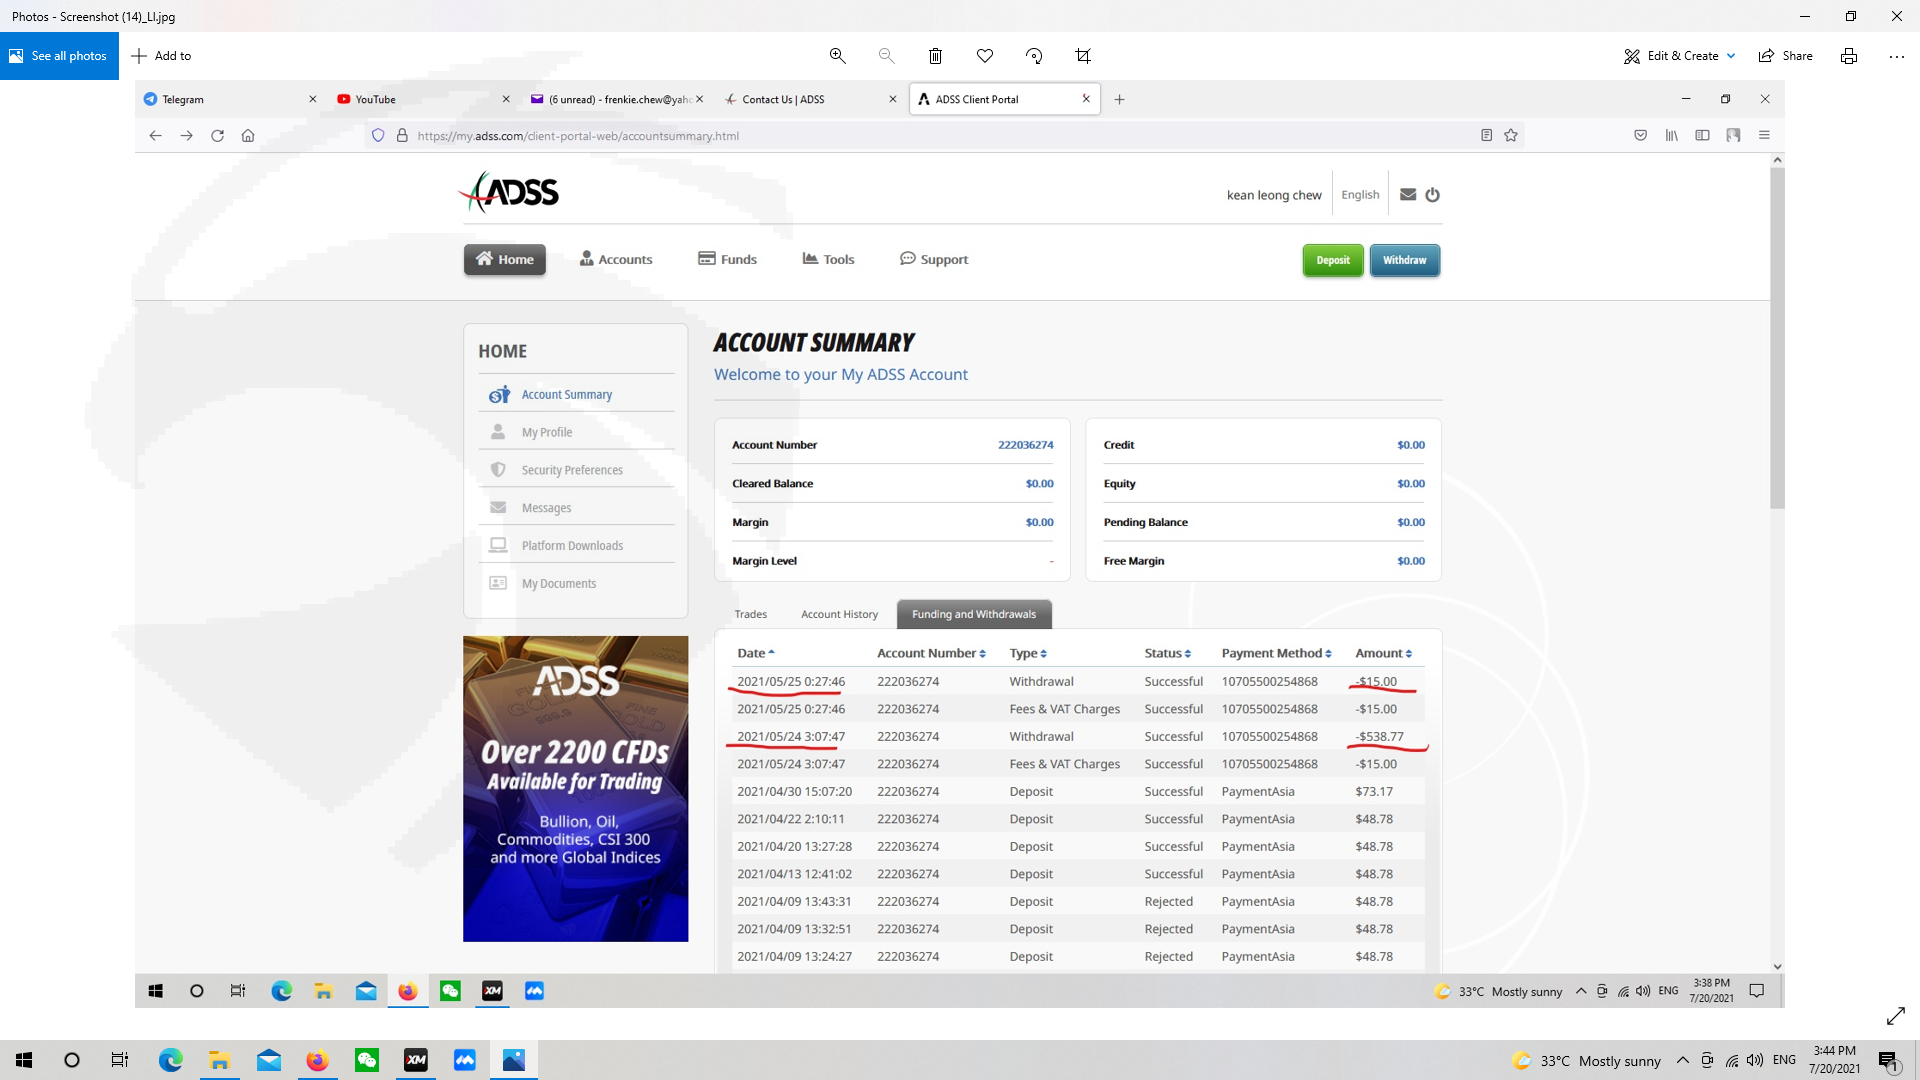Click the ADSS logo
This screenshot has width=1920, height=1080.
[509, 192]
